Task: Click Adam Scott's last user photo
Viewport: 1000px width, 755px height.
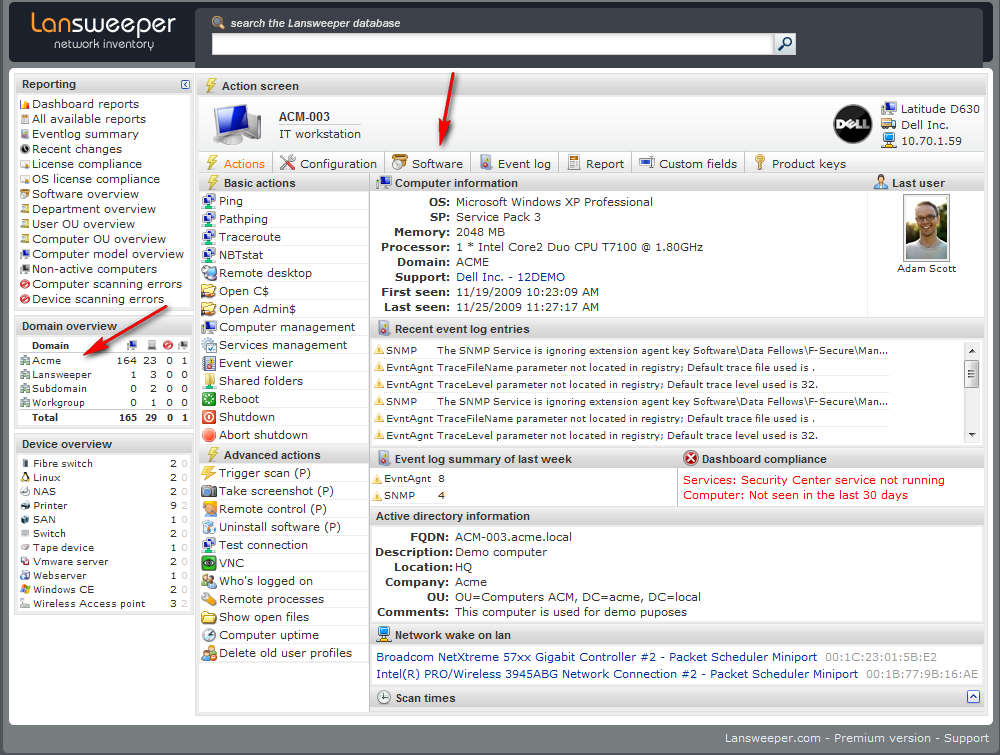Action: pyautogui.click(x=926, y=228)
